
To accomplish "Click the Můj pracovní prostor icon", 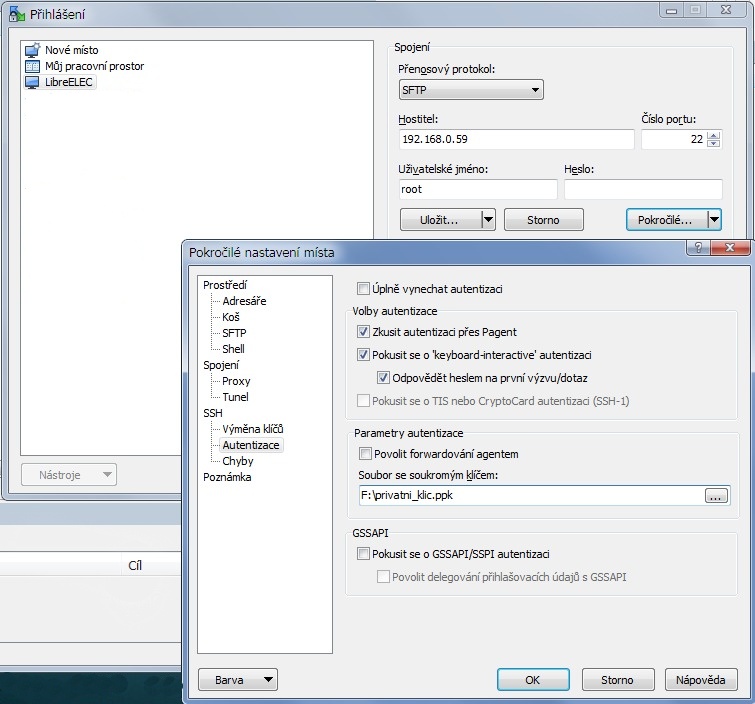I will click(x=31, y=66).
